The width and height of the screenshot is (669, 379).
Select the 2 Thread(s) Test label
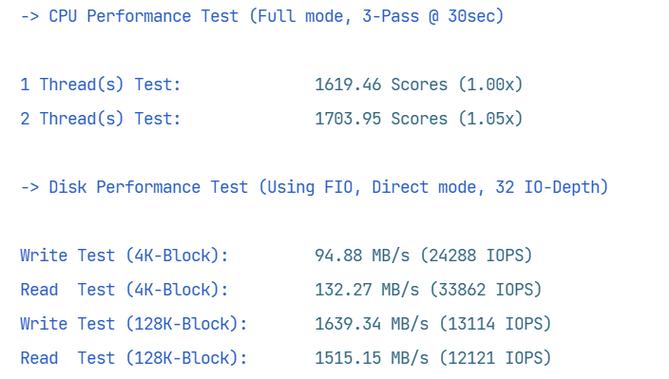click(x=101, y=119)
